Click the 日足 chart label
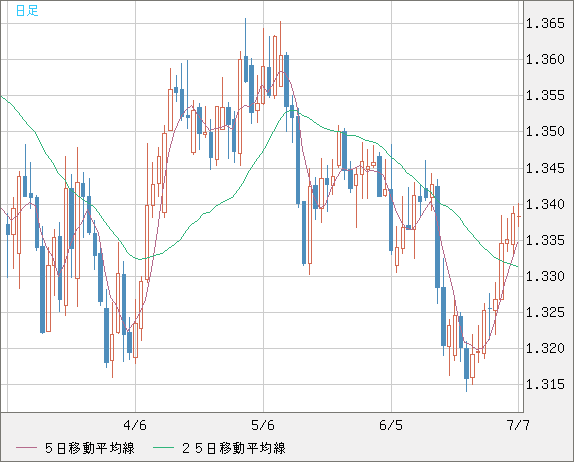Screen dimensions: 574x462 pos(27,10)
